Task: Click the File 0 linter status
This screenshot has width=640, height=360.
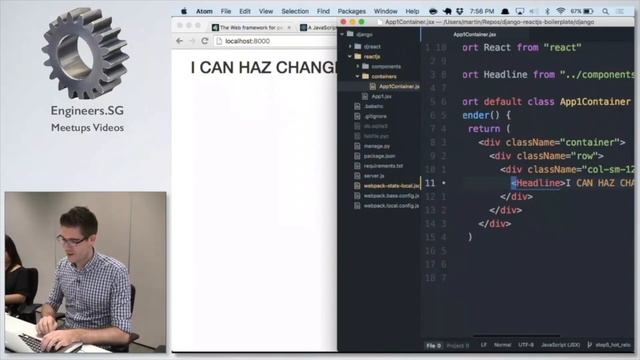Action: (x=433, y=345)
